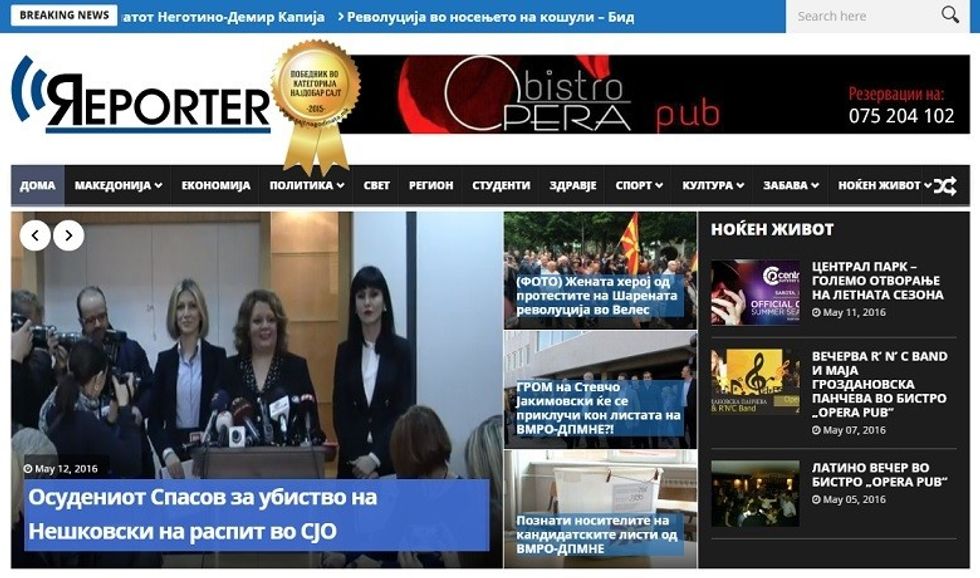The width and height of the screenshot is (980, 578).
Task: Go to previous slide arrow
Action: (35, 236)
